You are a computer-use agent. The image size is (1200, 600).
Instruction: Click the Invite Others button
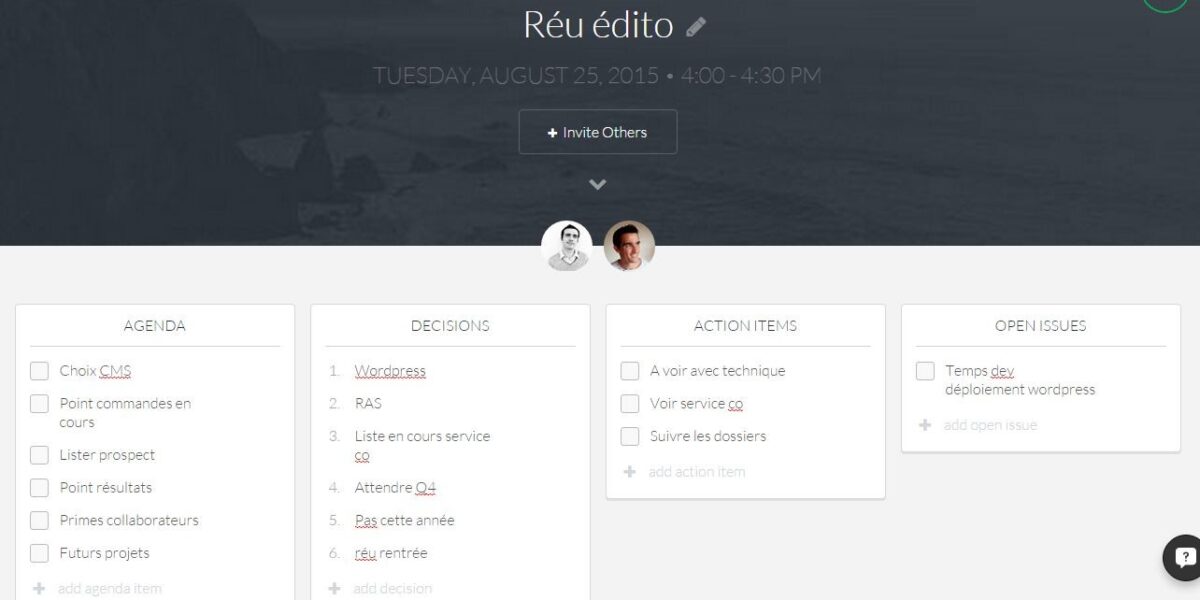[x=598, y=132]
